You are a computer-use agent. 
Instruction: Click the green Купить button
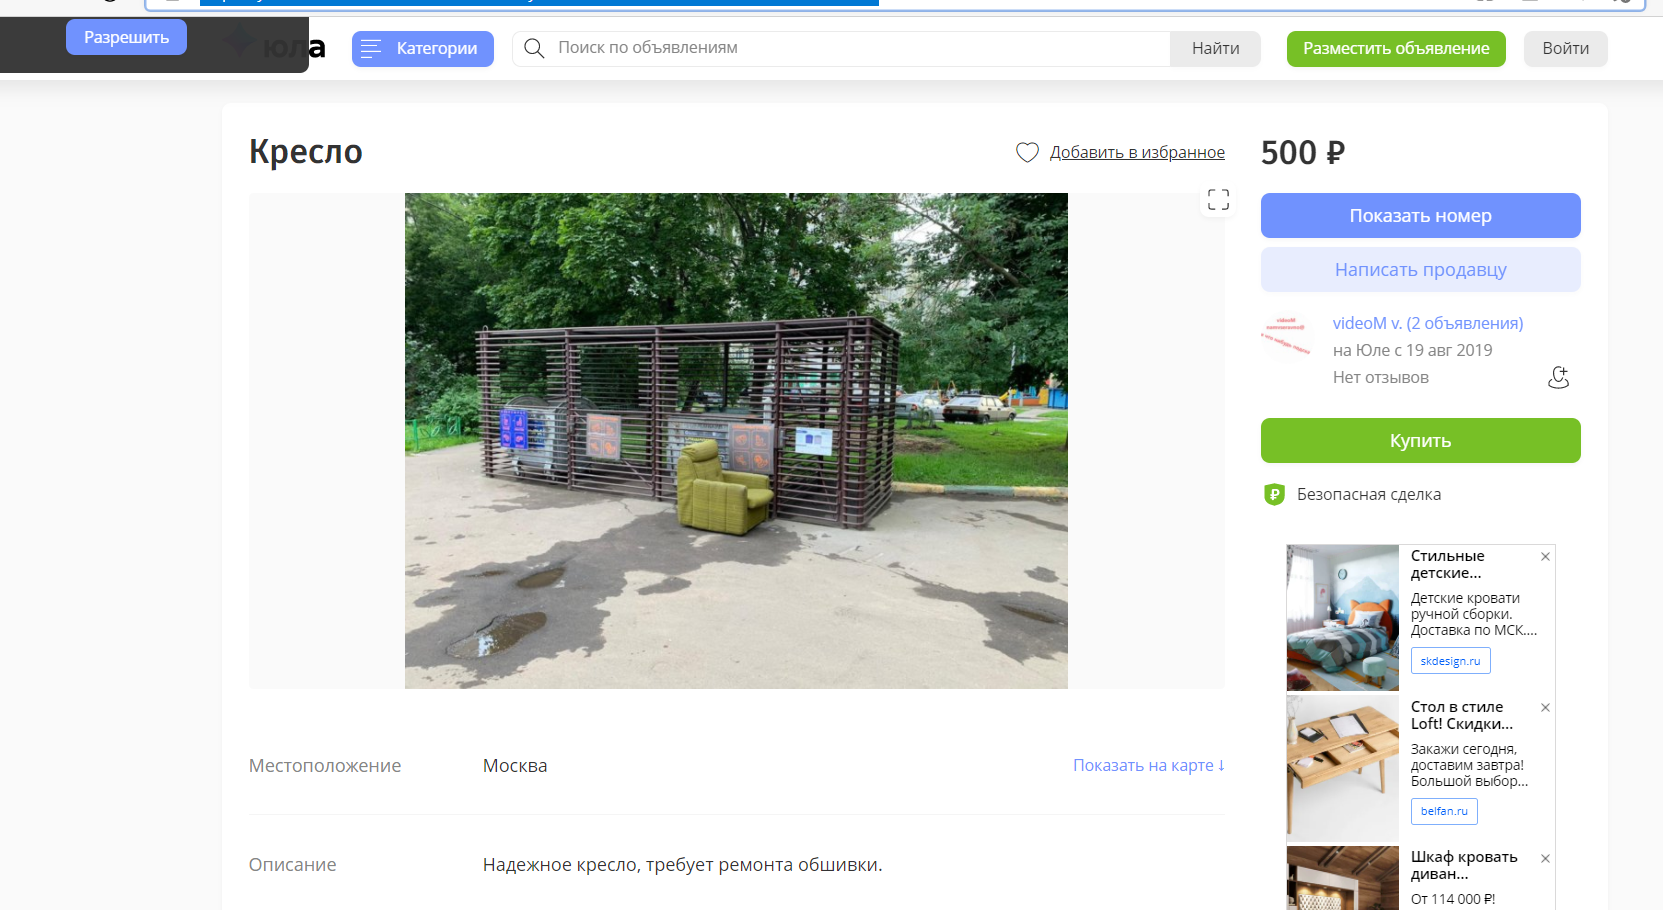(1420, 440)
